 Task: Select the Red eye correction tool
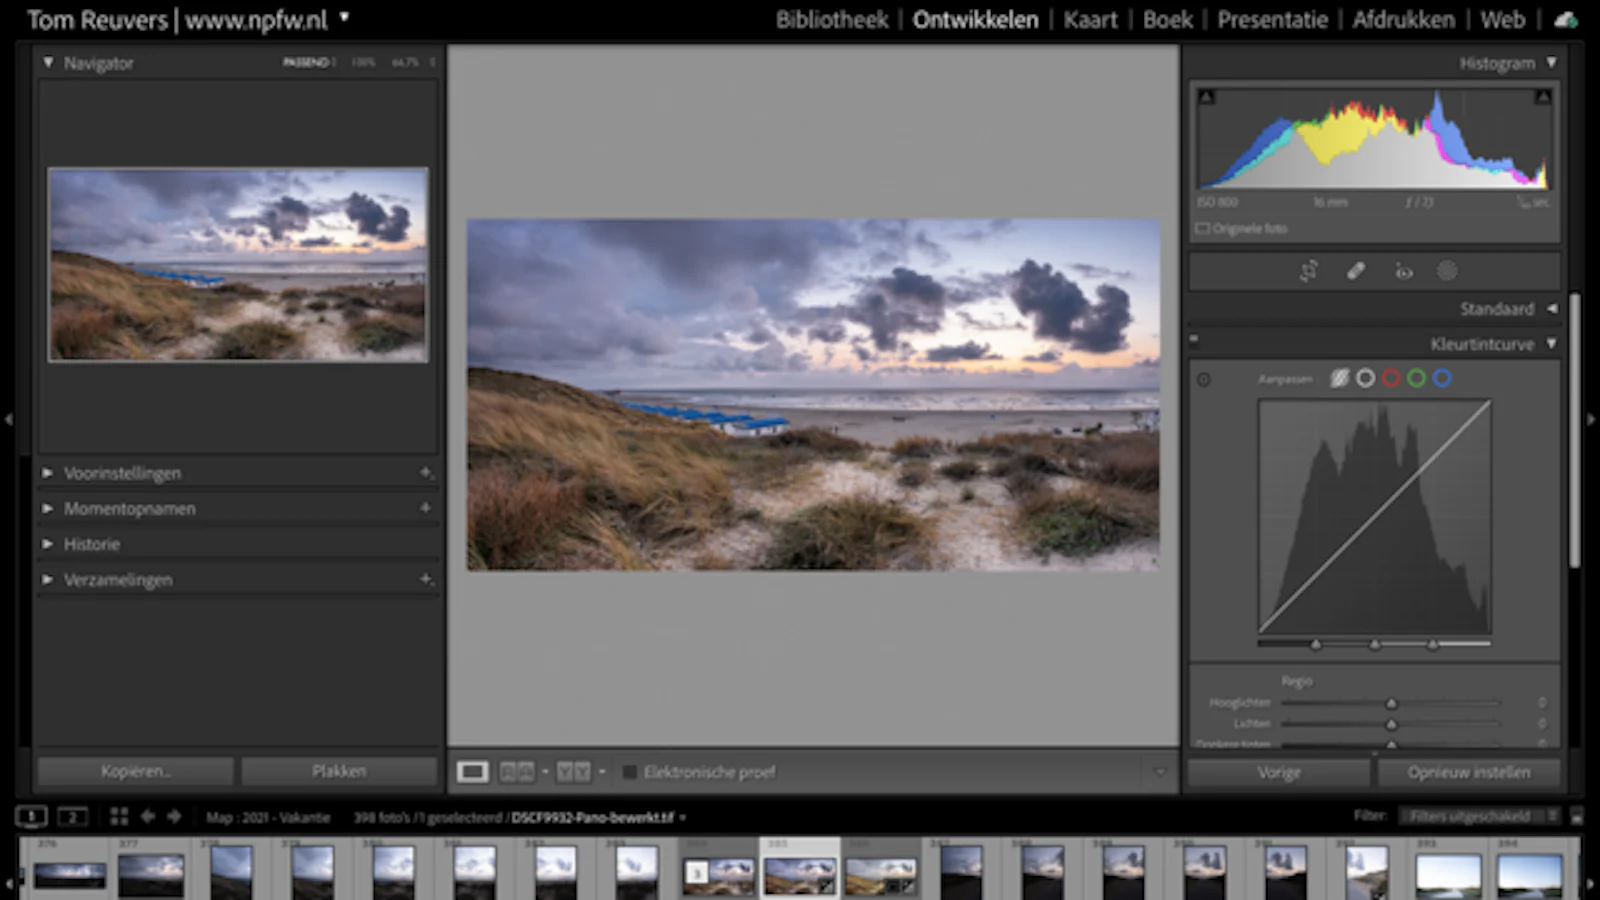(1404, 271)
